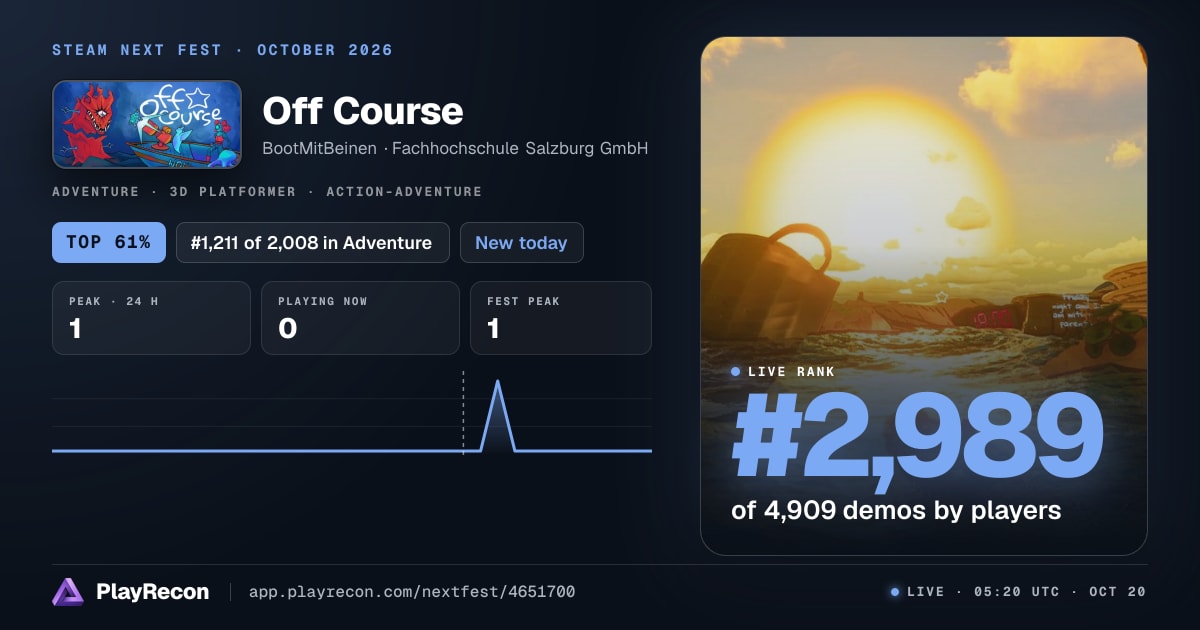The height and width of the screenshot is (630, 1200).
Task: Click the PlayRecon brand name
Action: click(152, 592)
